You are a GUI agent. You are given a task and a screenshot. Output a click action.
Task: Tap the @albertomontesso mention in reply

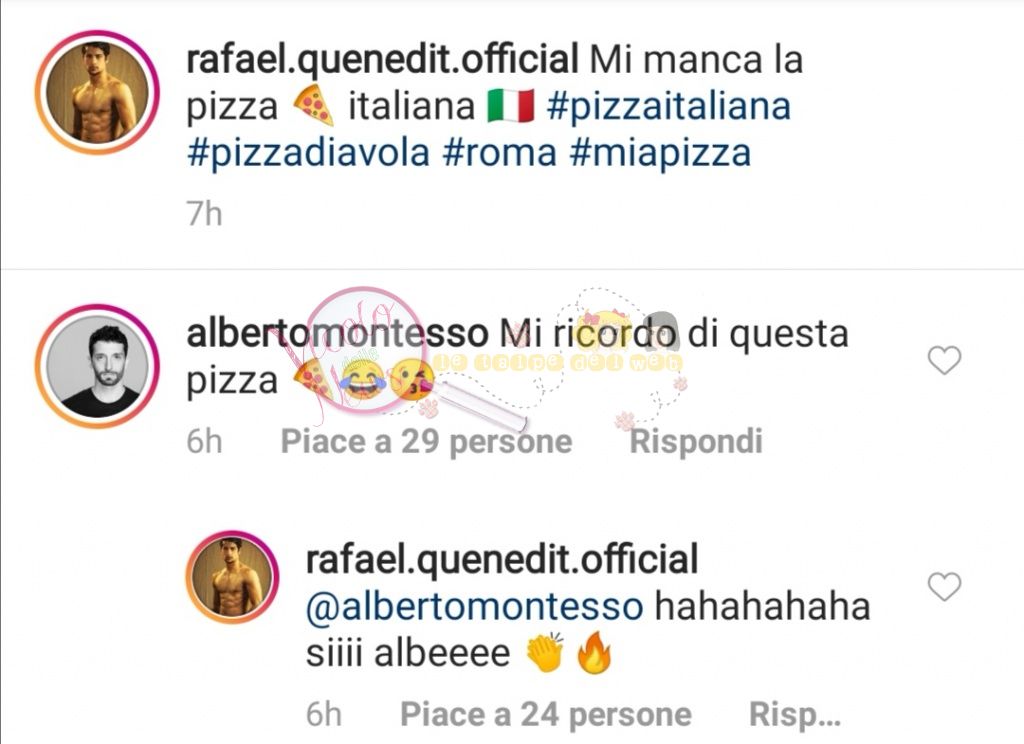point(475,607)
